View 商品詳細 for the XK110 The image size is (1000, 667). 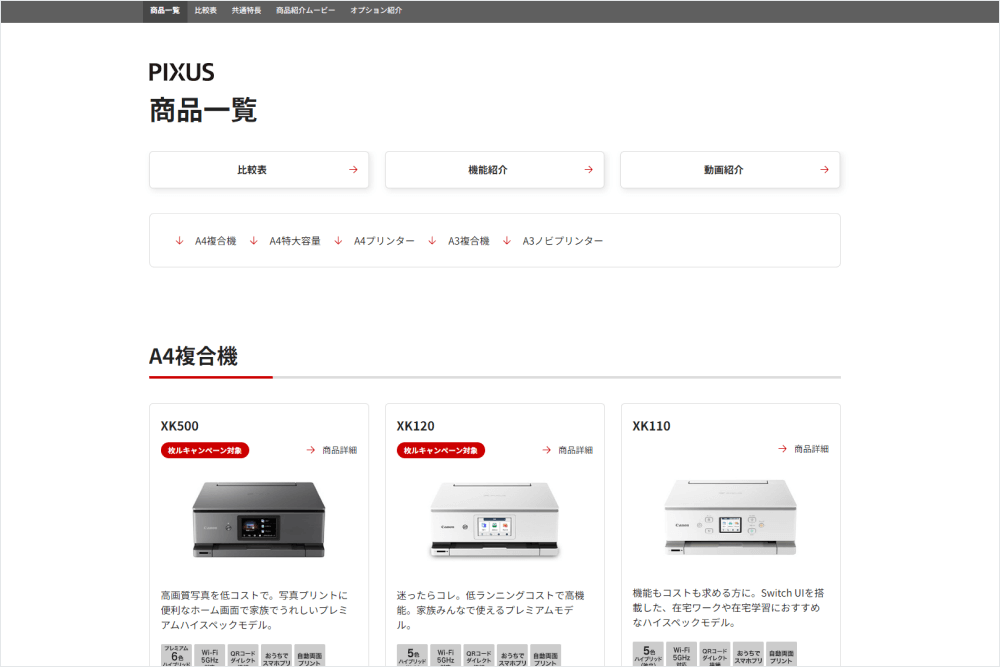point(804,449)
